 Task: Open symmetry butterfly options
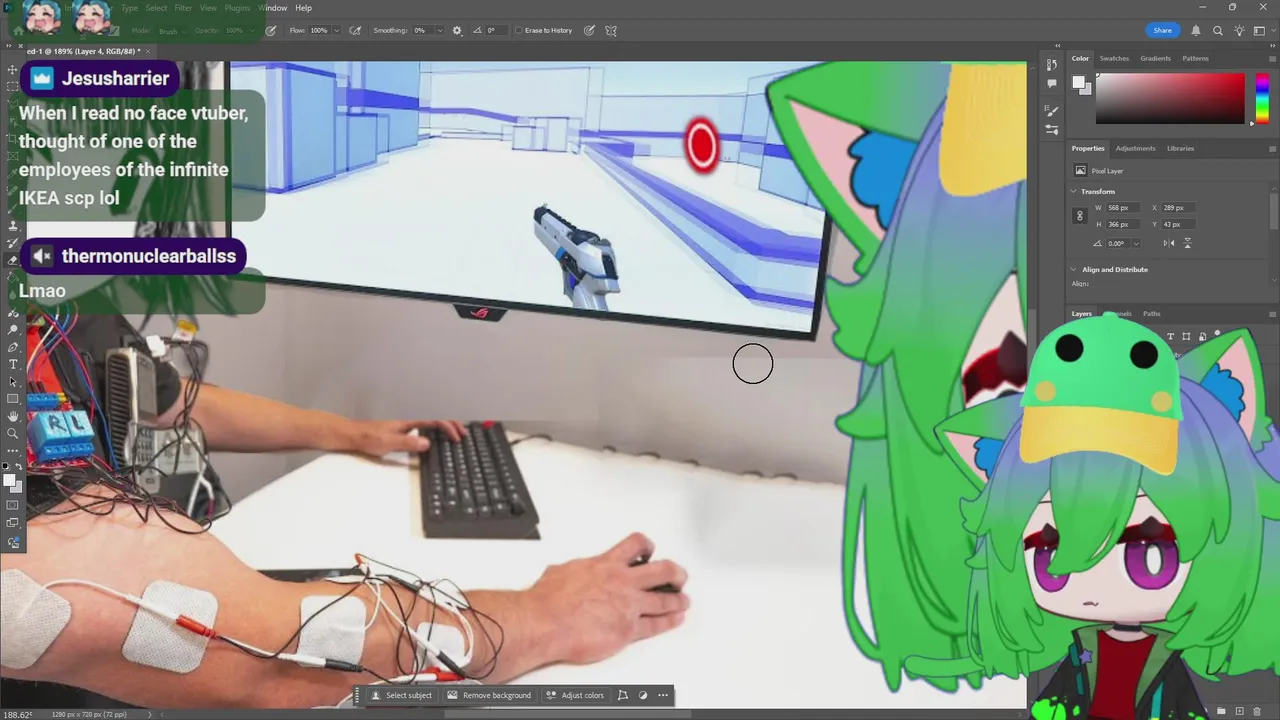point(611,31)
